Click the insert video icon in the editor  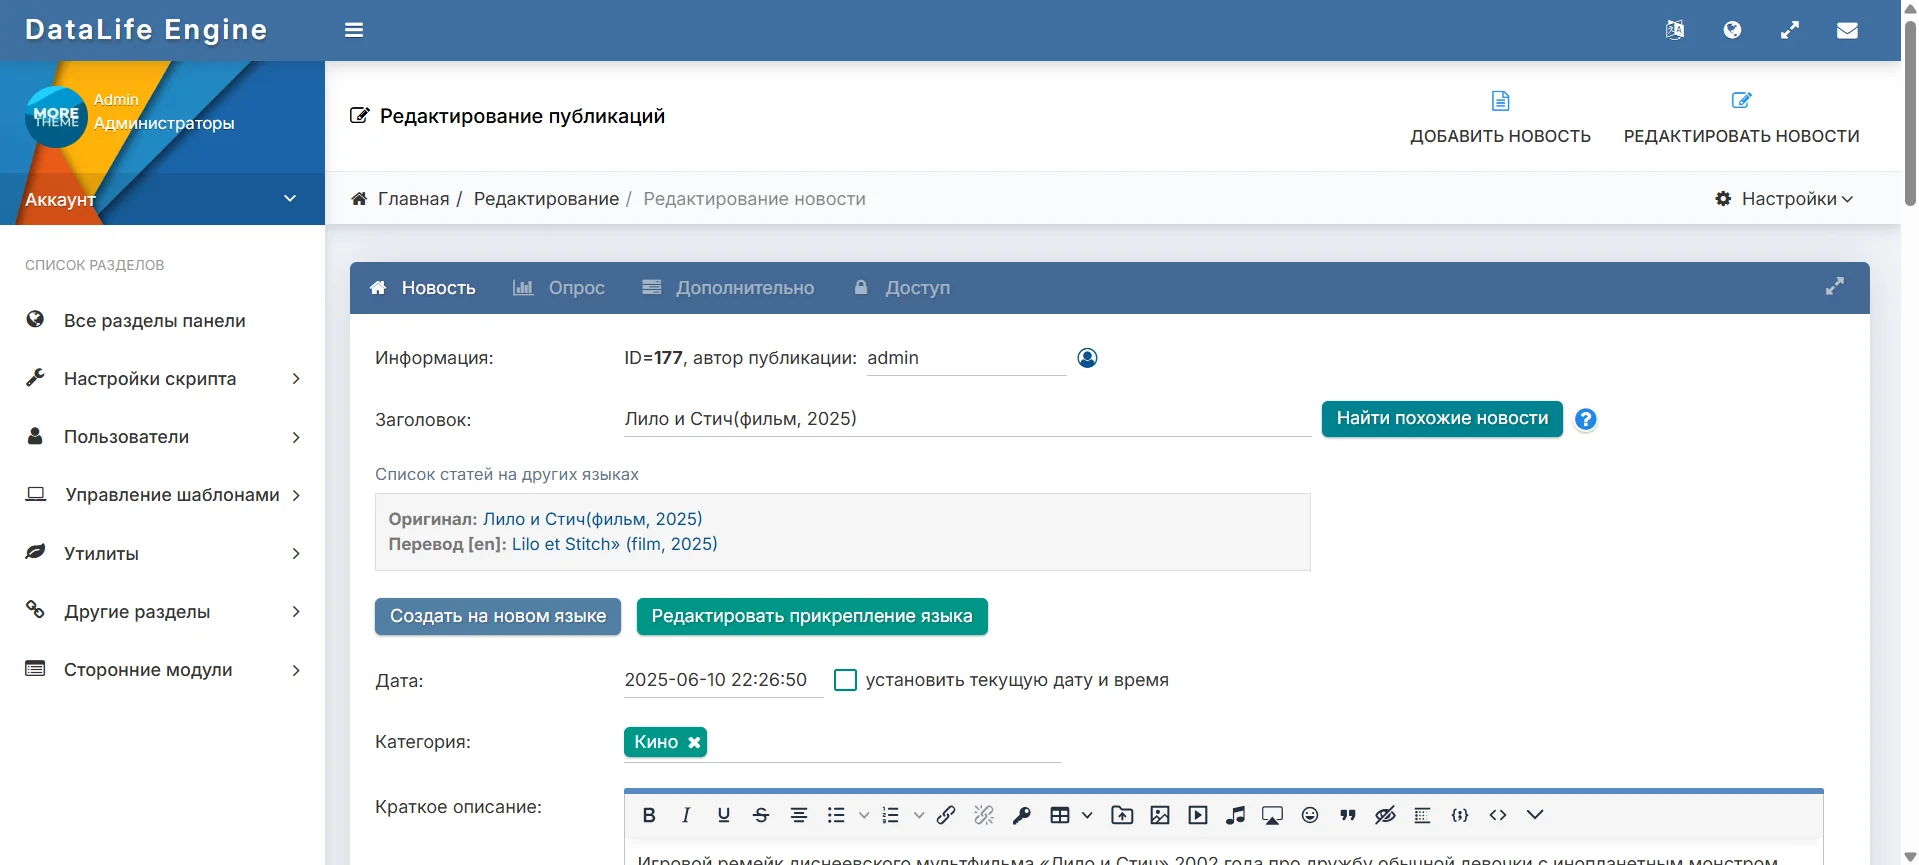point(1198,815)
